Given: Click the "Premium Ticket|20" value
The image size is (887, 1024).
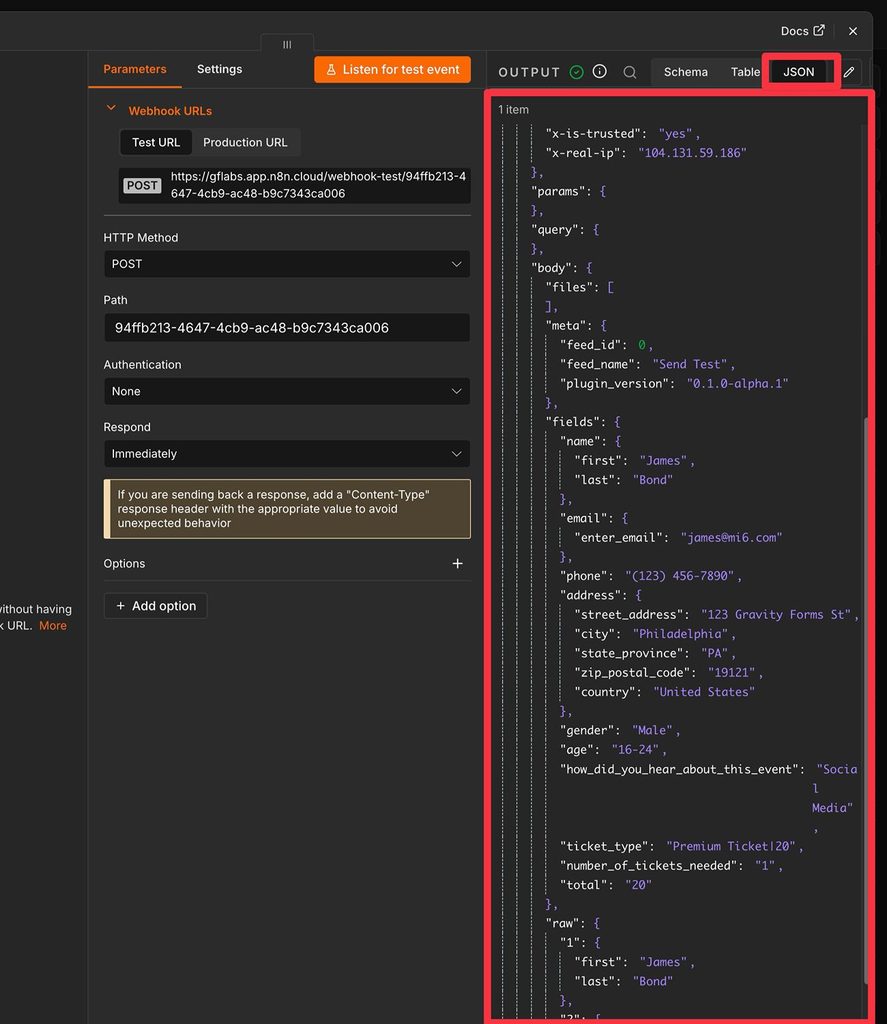Looking at the screenshot, I should coord(731,846).
